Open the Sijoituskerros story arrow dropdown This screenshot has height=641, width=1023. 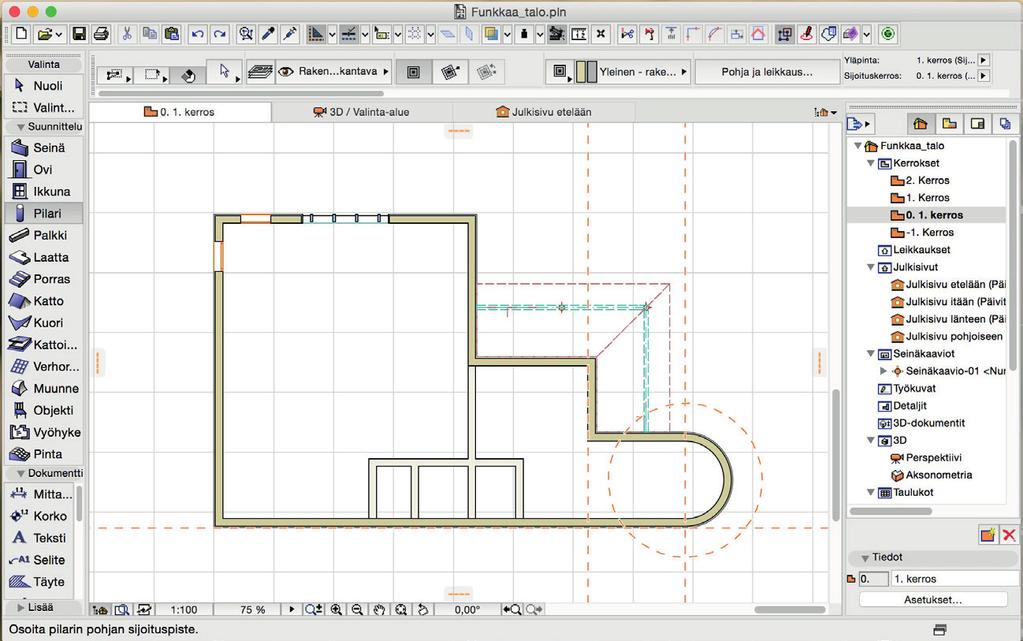pyautogui.click(x=984, y=76)
